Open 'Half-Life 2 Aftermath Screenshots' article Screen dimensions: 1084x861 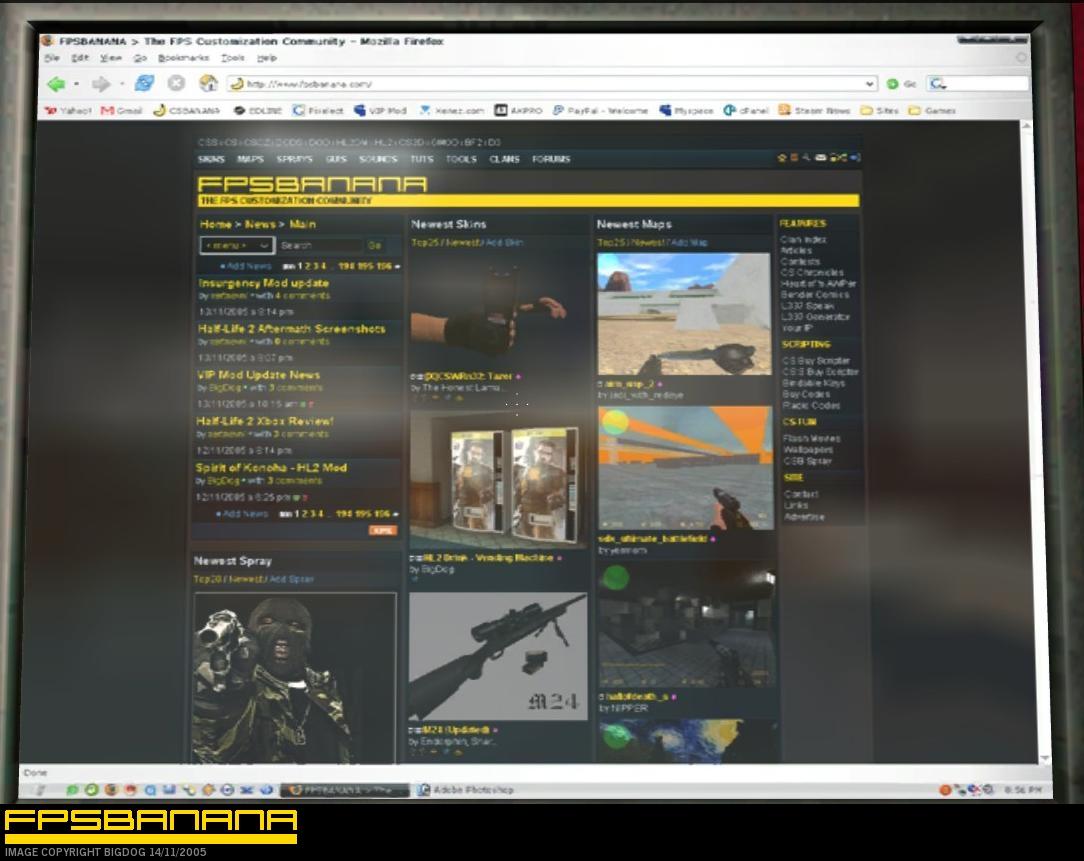click(x=291, y=329)
